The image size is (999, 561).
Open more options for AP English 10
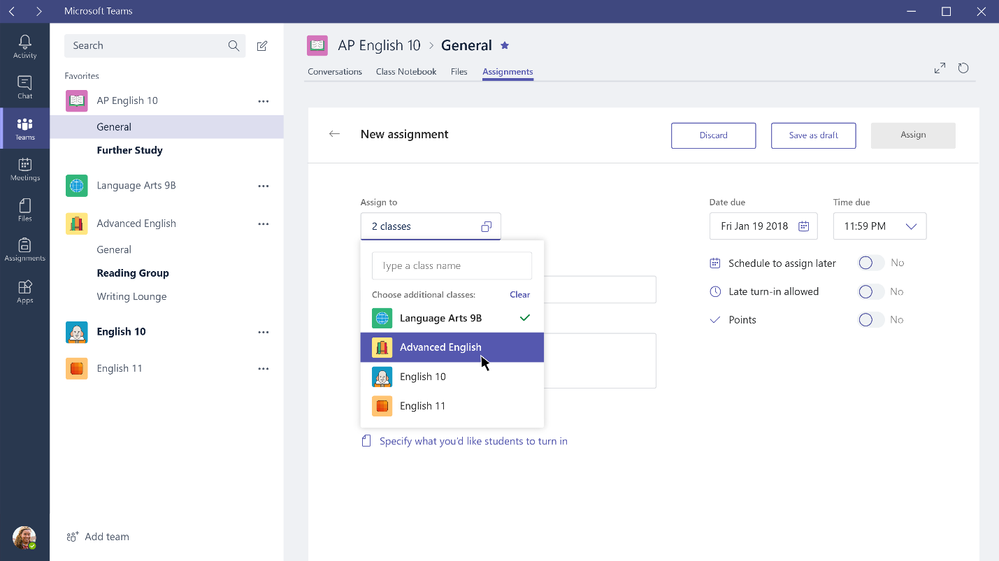[263, 101]
